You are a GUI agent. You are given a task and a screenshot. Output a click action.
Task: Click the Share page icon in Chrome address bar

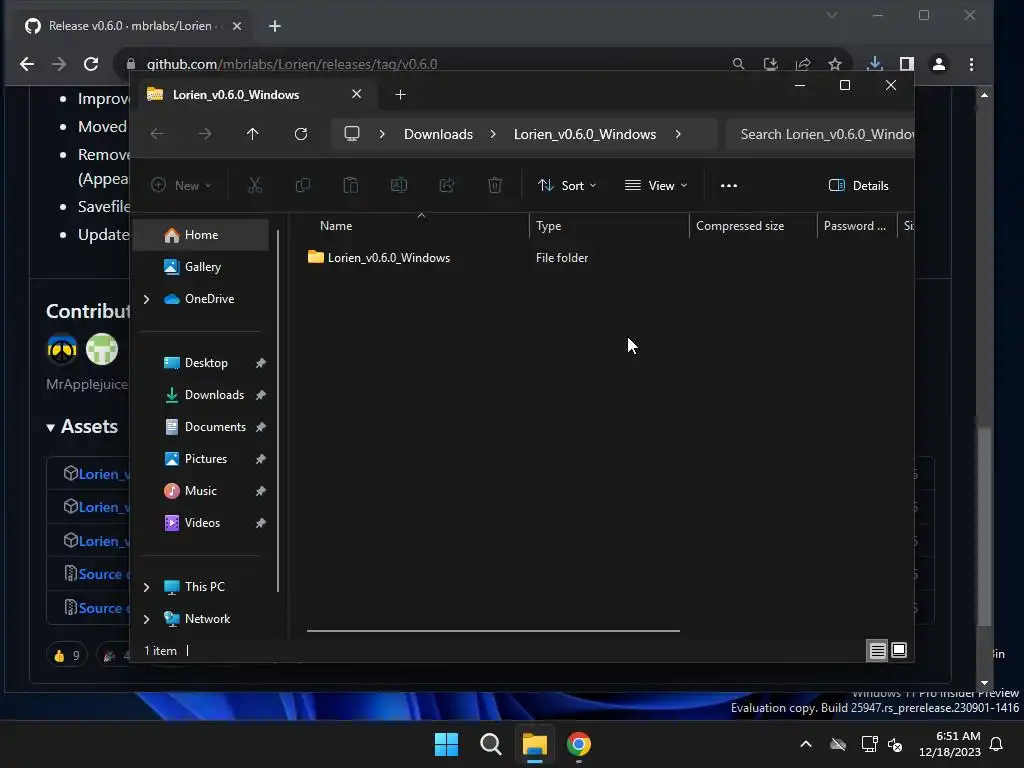(803, 64)
